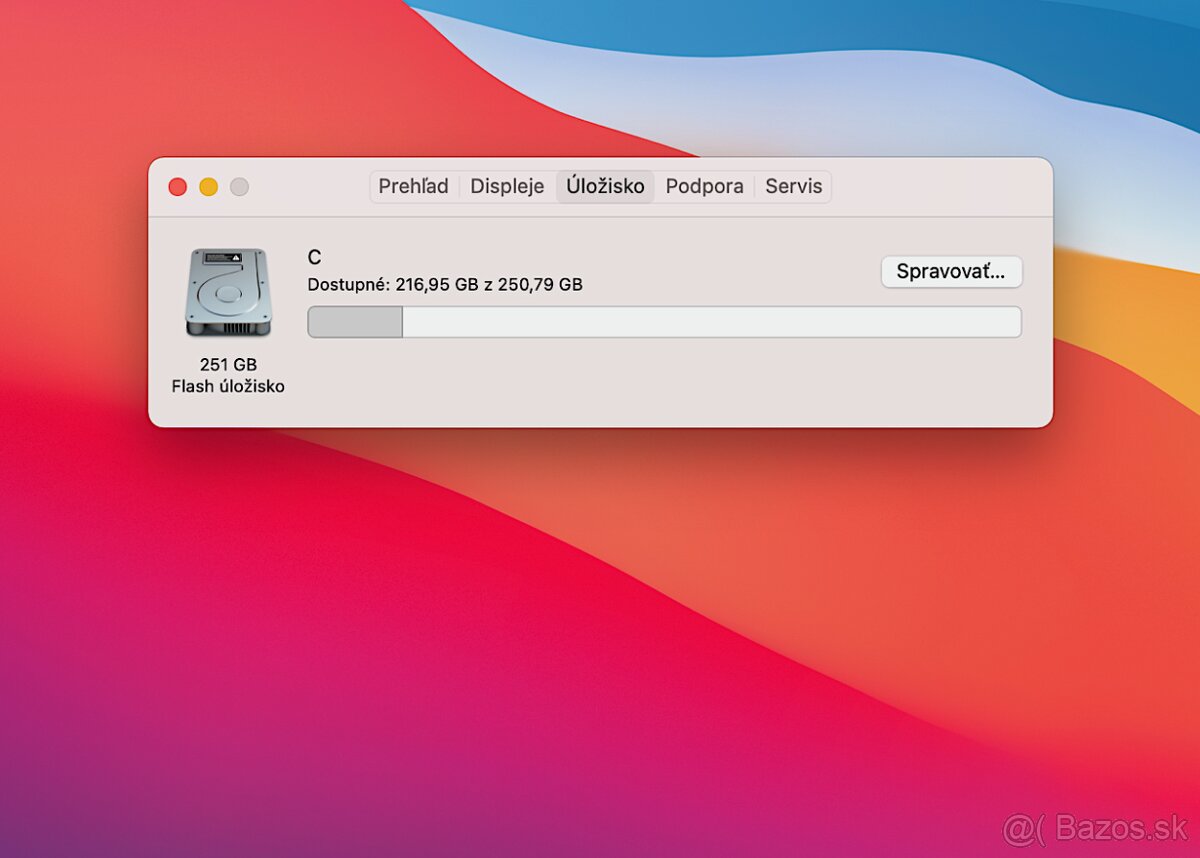1200x858 pixels.
Task: Click the hard drive icon
Action: pos(228,292)
